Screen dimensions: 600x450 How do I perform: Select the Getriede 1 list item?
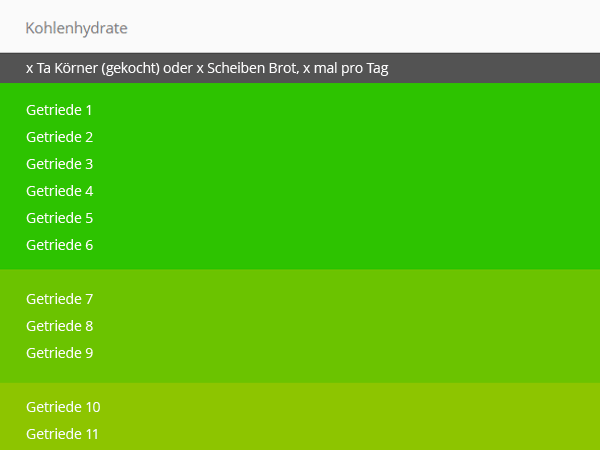pyautogui.click(x=59, y=110)
